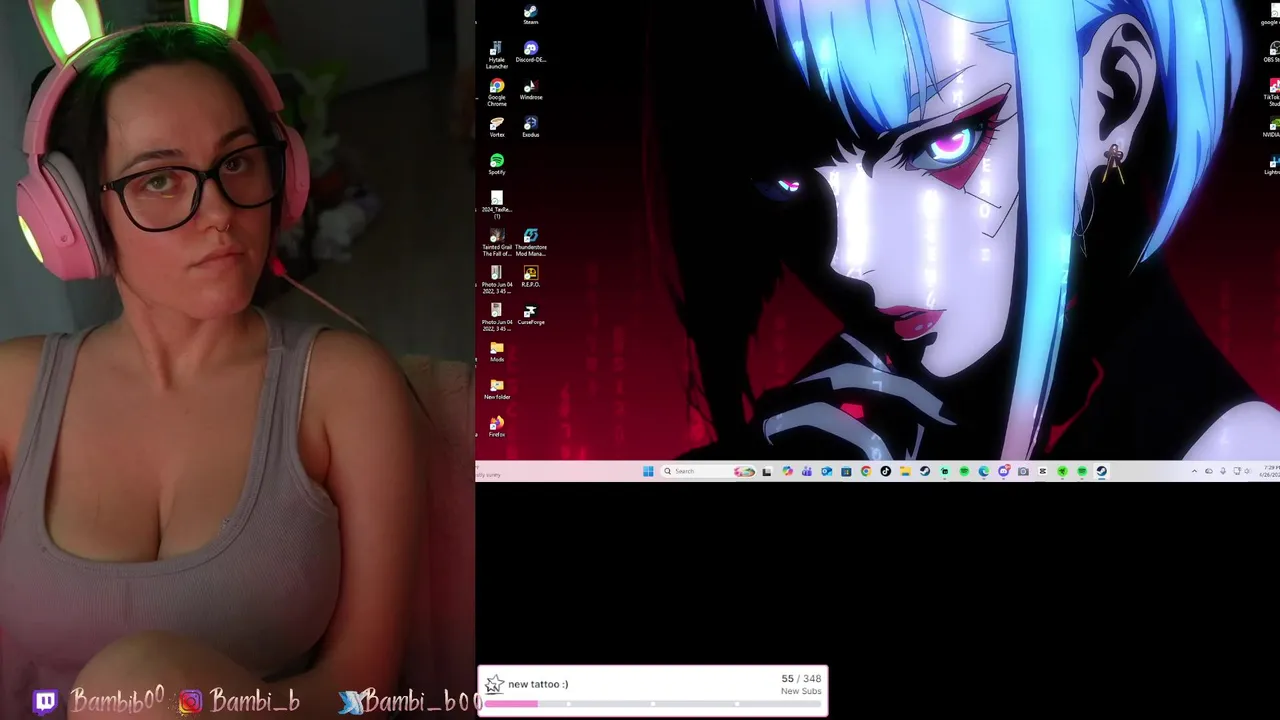The width and height of the screenshot is (1280, 720).
Task: Select the Vortex desktop shortcut
Action: click(x=496, y=127)
